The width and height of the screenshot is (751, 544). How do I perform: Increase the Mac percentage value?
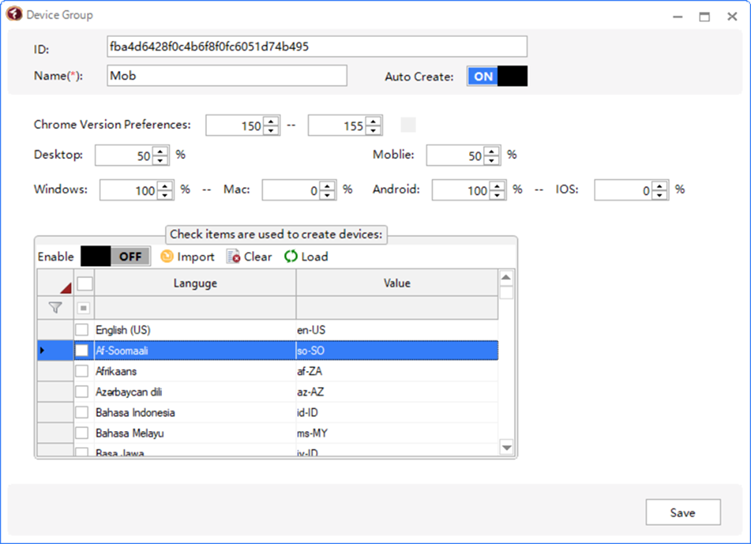pos(327,186)
